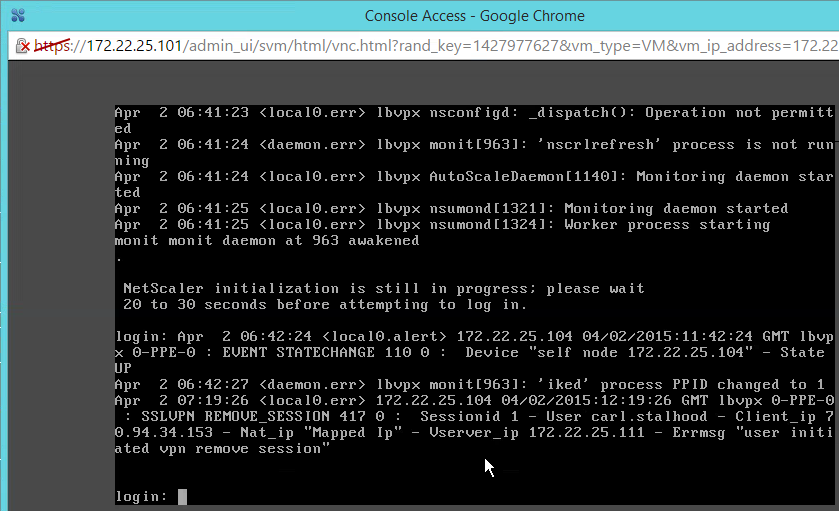839x511 pixels.
Task: Click the 'login: Apr 2 06:42:24' alert line
Action: tap(474, 337)
